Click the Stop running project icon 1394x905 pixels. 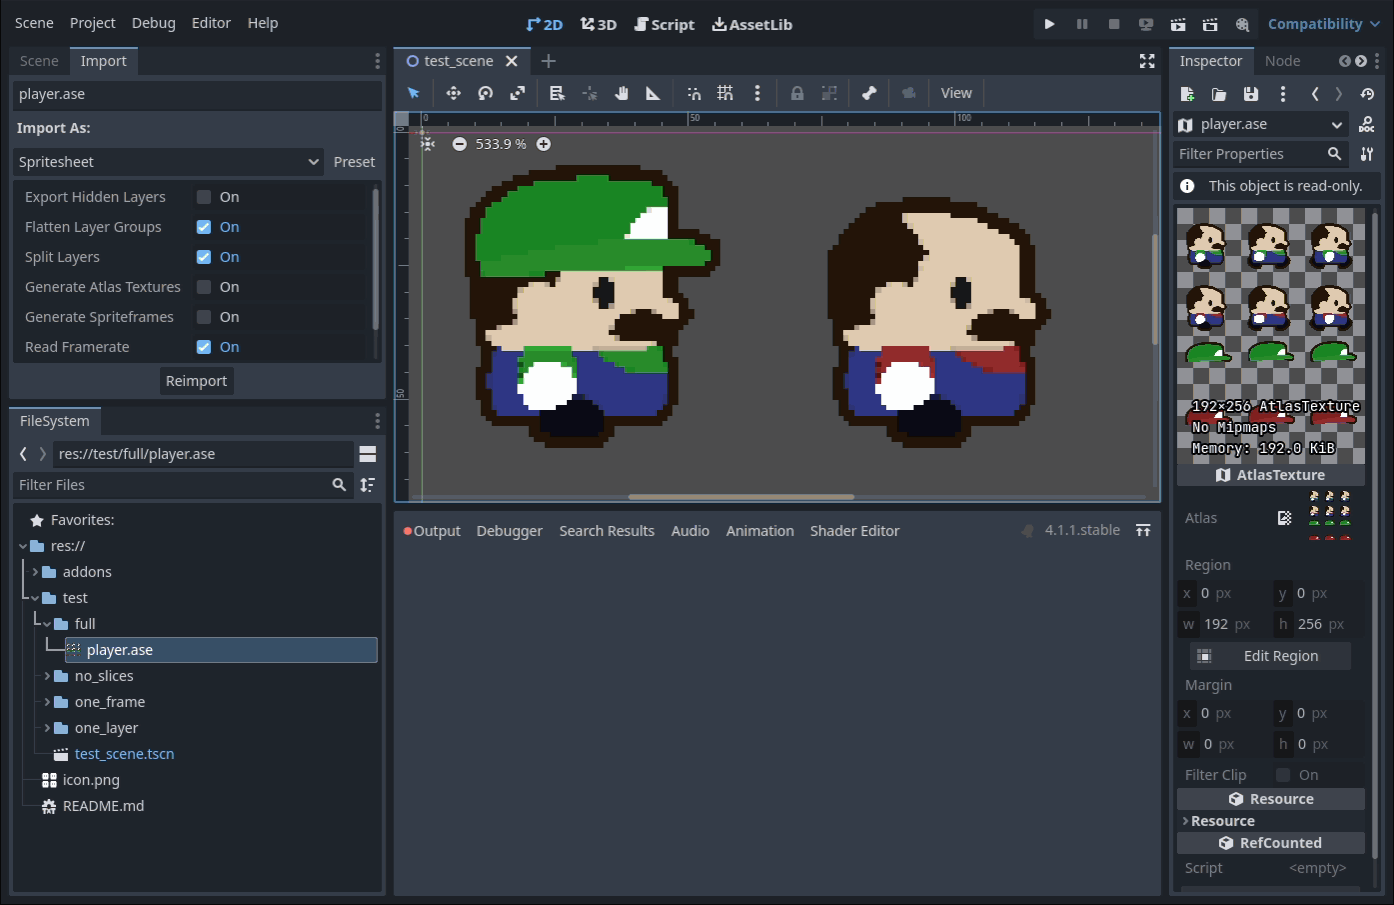(x=1114, y=24)
